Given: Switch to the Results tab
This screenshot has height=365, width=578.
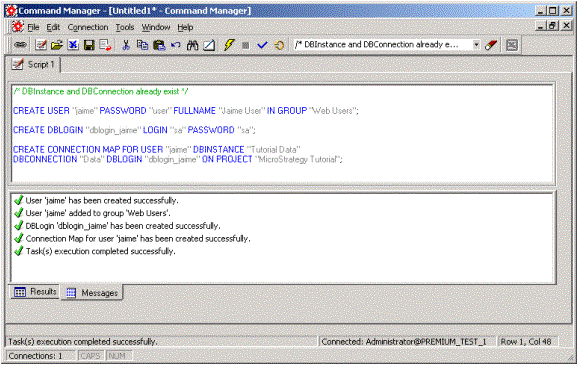Looking at the screenshot, I should point(35,292).
